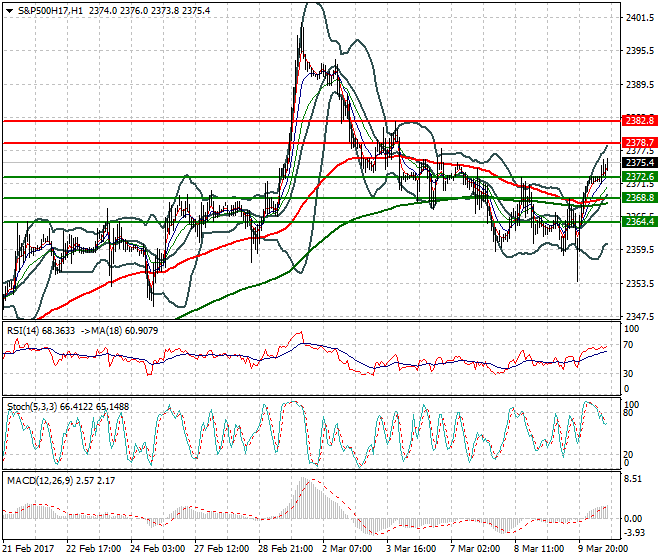The image size is (660, 560).
Task: Click the 2359.5 price scale value
Action: coord(640,250)
